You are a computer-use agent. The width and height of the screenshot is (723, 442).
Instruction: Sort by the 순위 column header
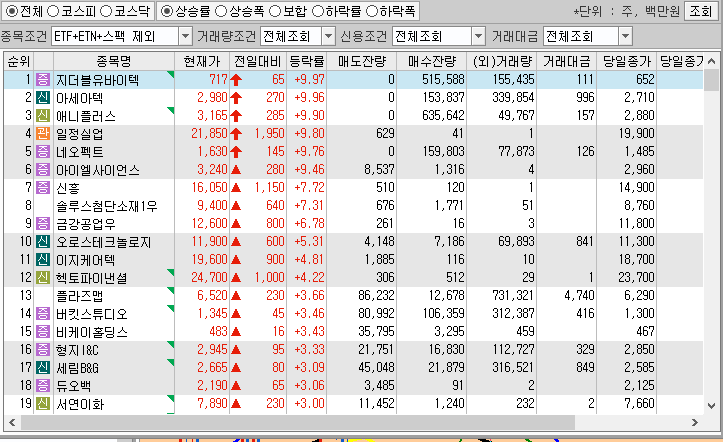pyautogui.click(x=19, y=61)
